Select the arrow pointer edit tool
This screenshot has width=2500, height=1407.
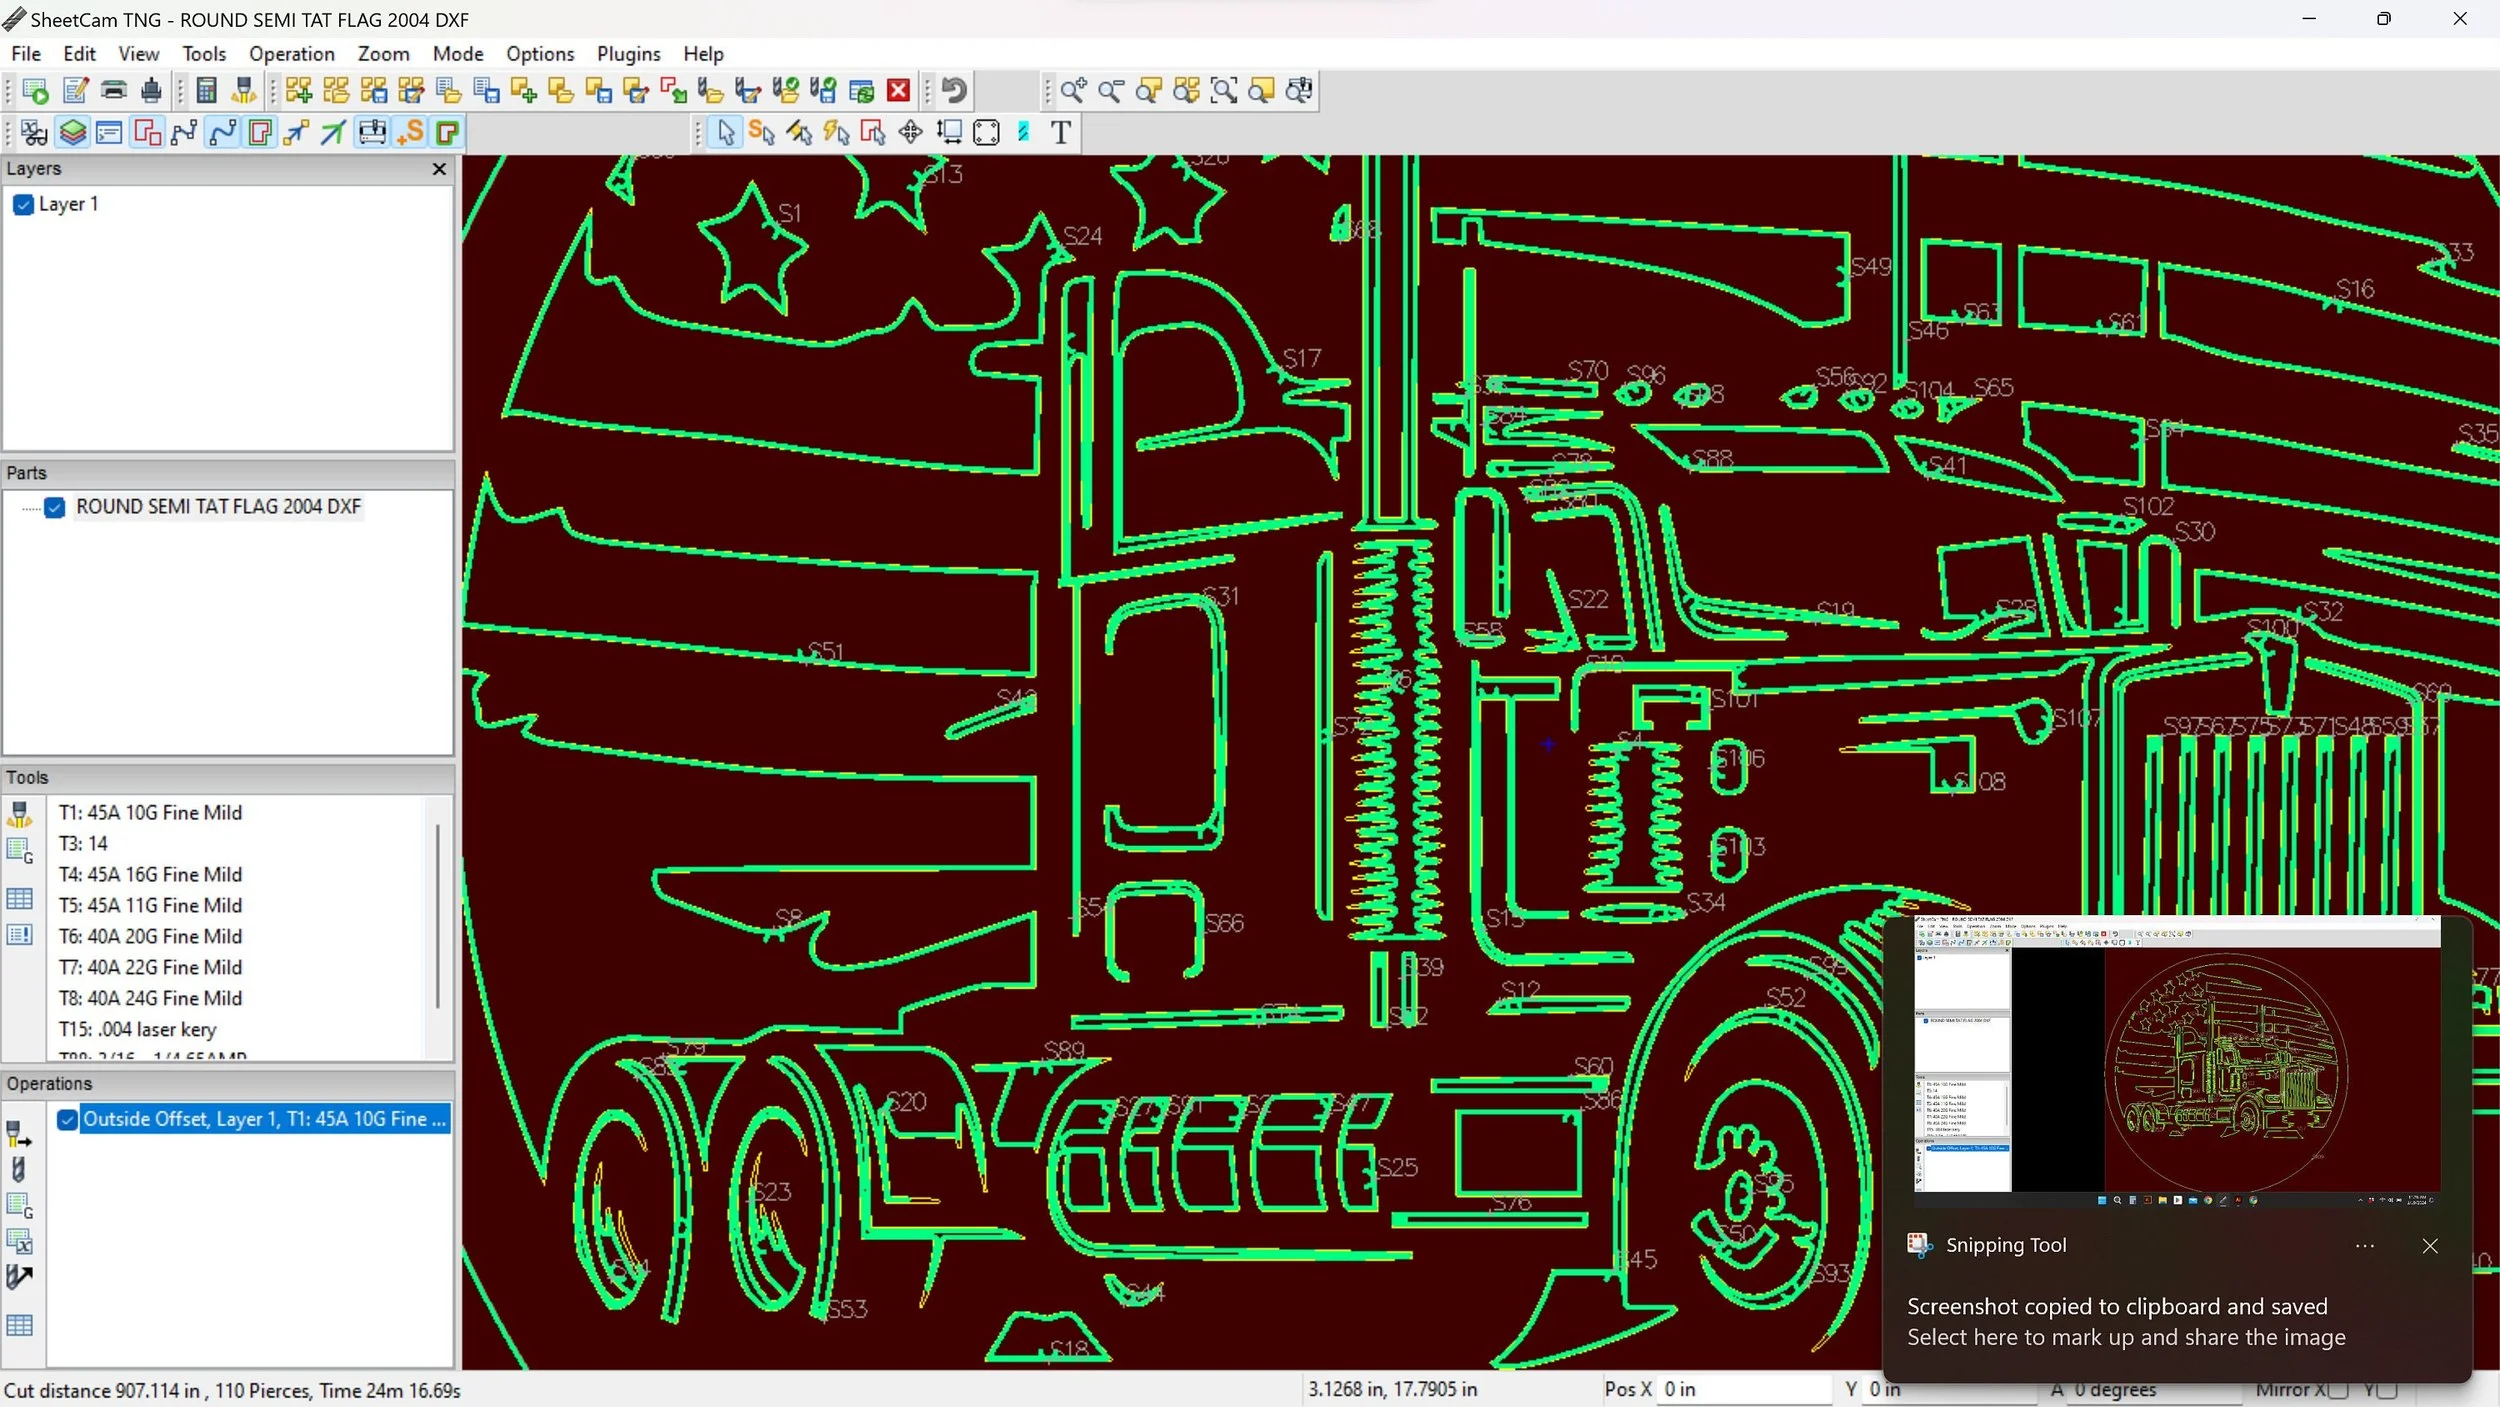click(726, 132)
